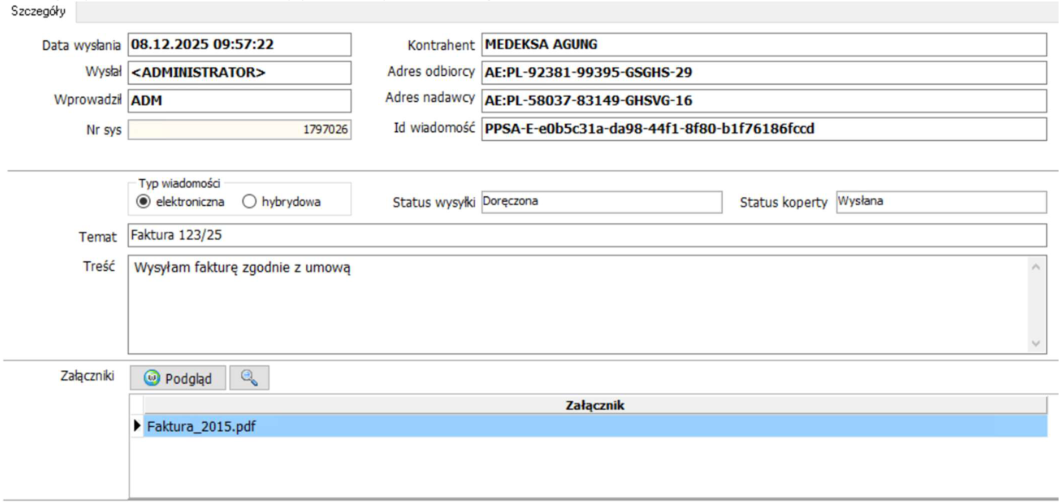This screenshot has height=503, width=1059.
Task: Click the Nr sys field 1797026
Action: coord(240,130)
